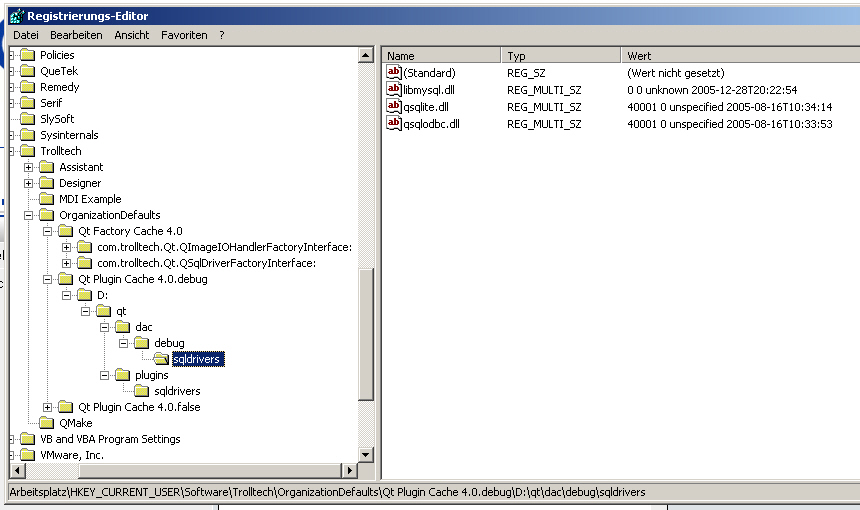Sort by the Wert column header
Viewport: 860px width, 510px height.
click(740, 55)
